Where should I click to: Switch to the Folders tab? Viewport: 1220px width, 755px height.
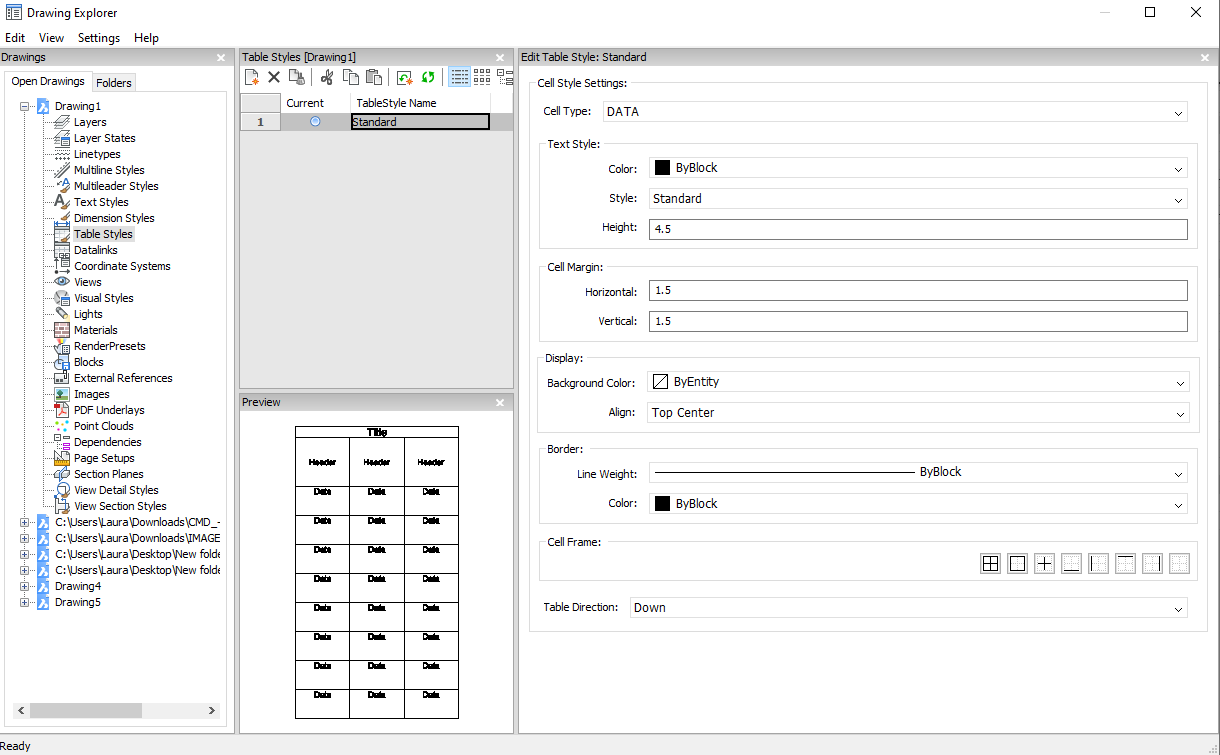114,83
